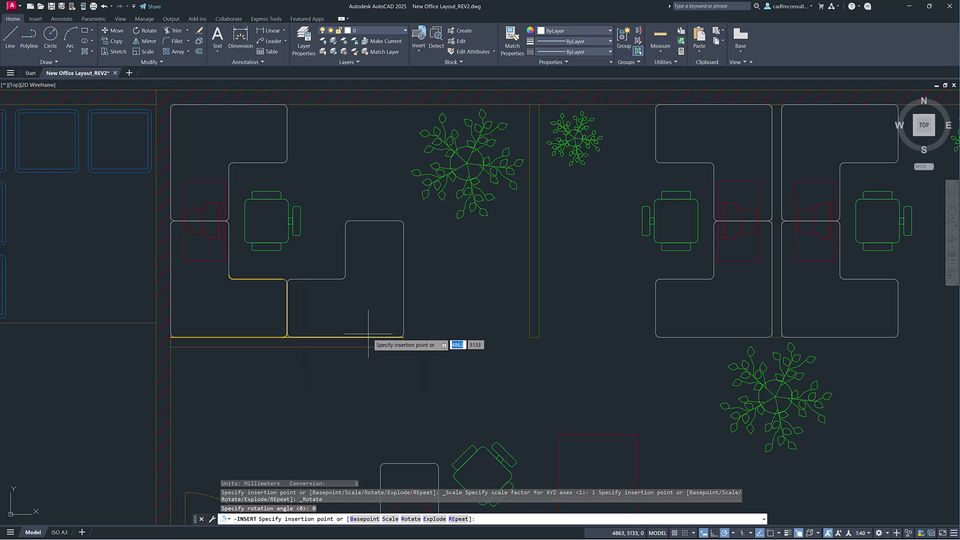Click the Share button
Screen dimensions: 960x540
150,6
